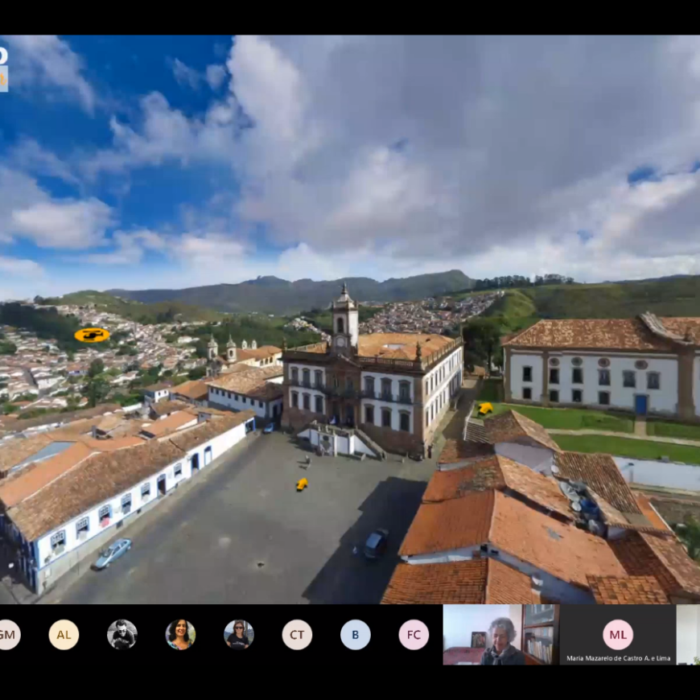Click the Maria Mazarelo de Castro name label
The width and height of the screenshot is (700, 700).
617,656
